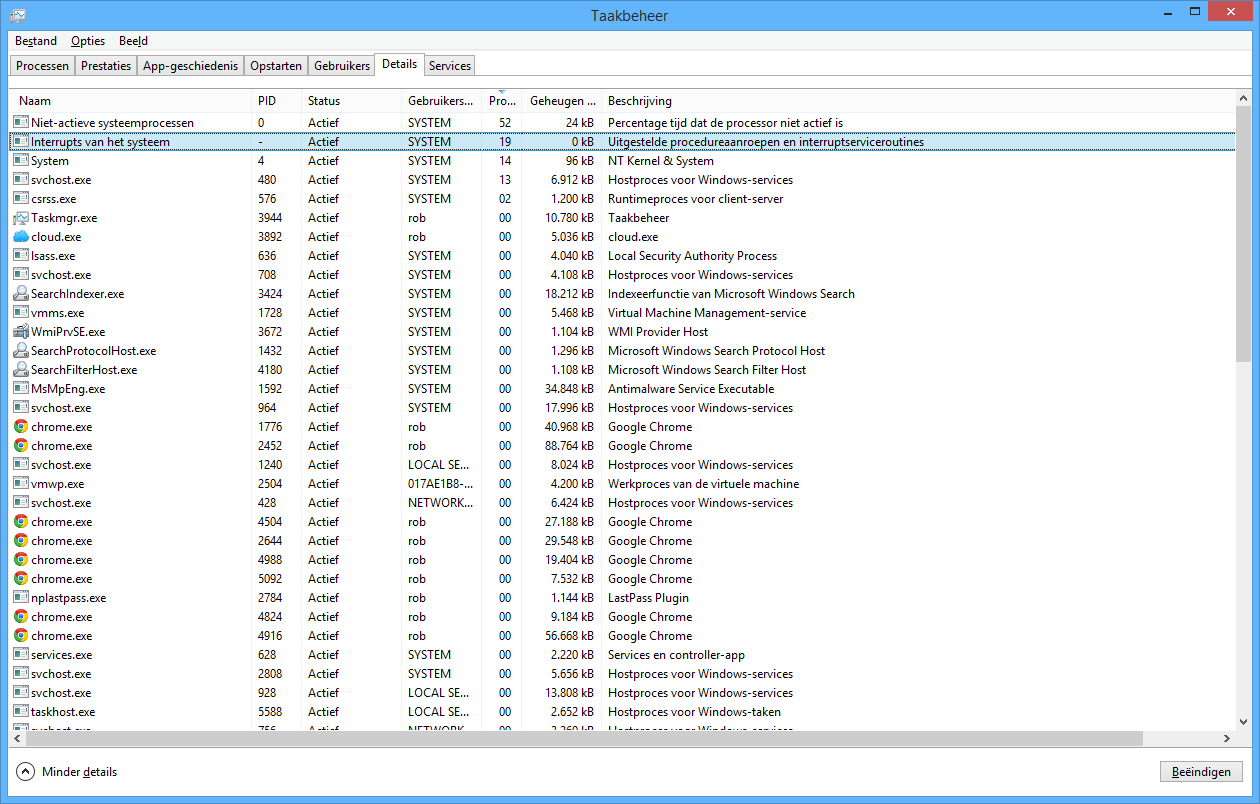Open the Opties menu

[x=88, y=41]
